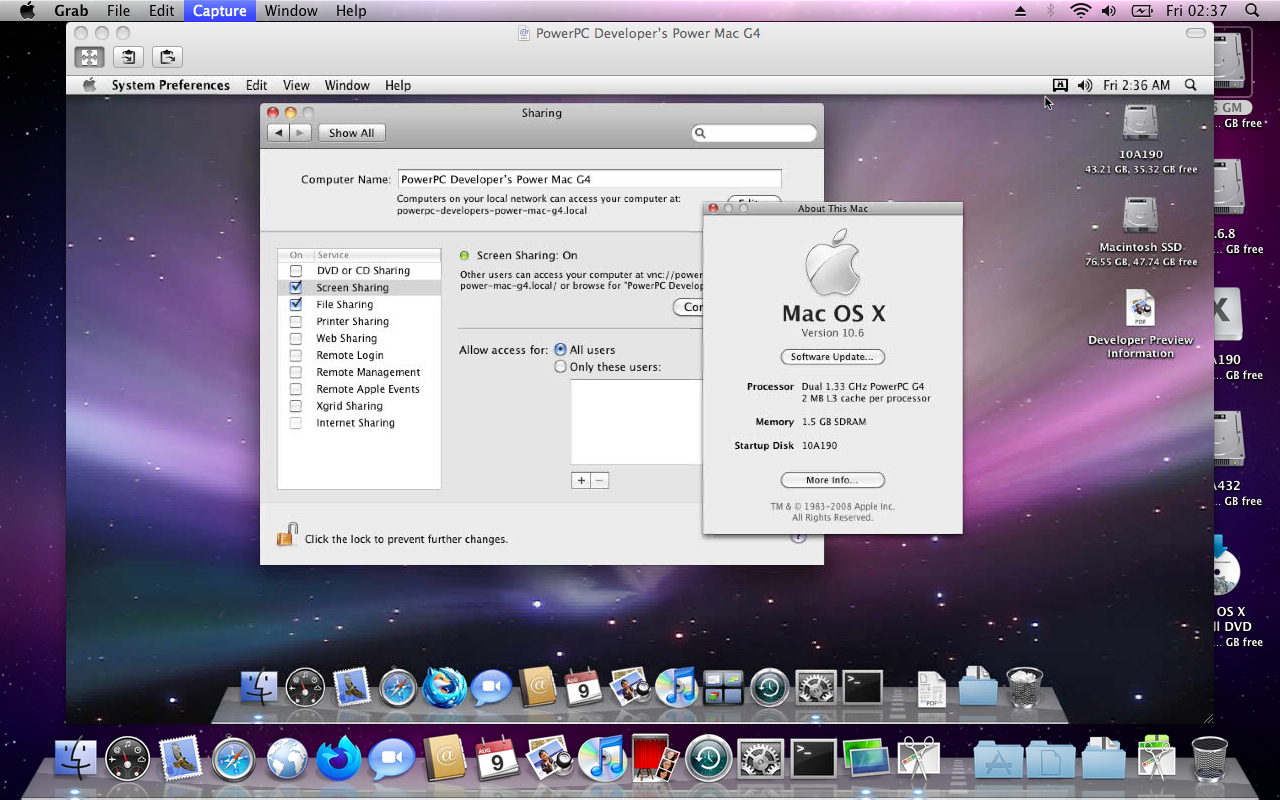Click lock icon to prevent further changes

coord(287,535)
